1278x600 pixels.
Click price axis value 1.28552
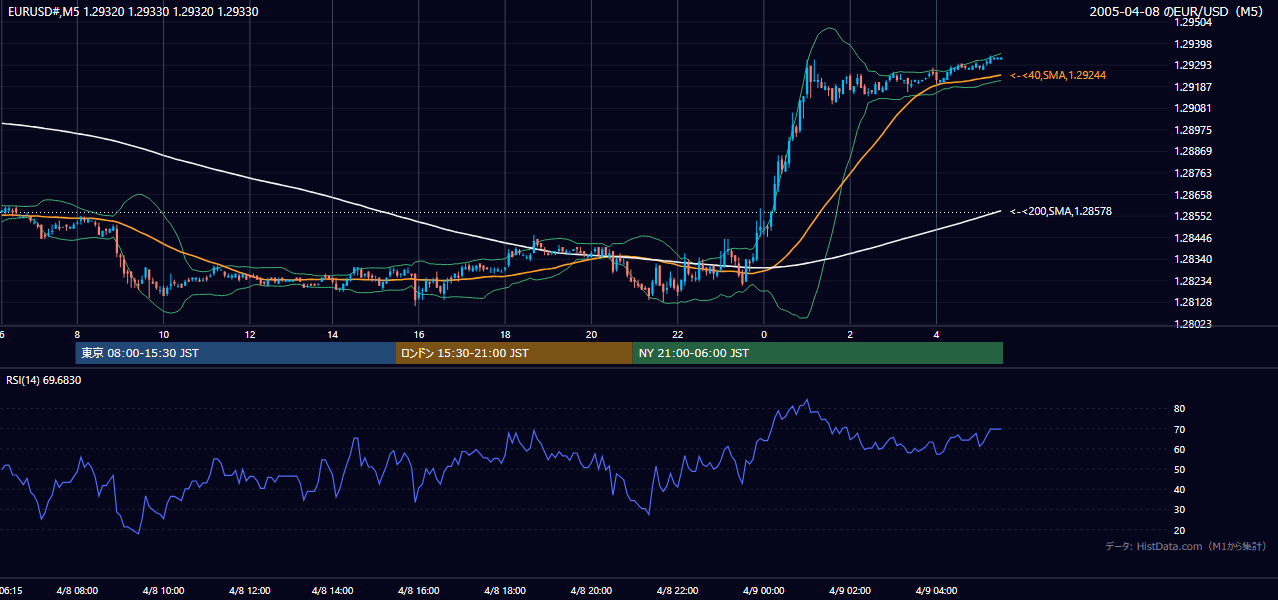pos(1192,216)
